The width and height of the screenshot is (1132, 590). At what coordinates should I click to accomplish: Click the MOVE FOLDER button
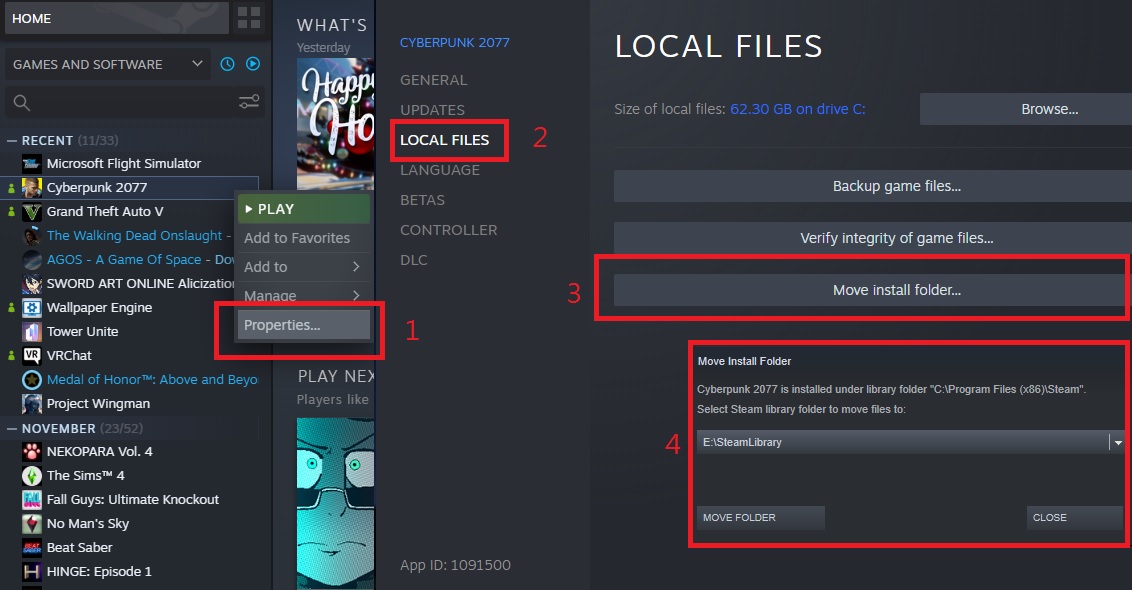[760, 517]
